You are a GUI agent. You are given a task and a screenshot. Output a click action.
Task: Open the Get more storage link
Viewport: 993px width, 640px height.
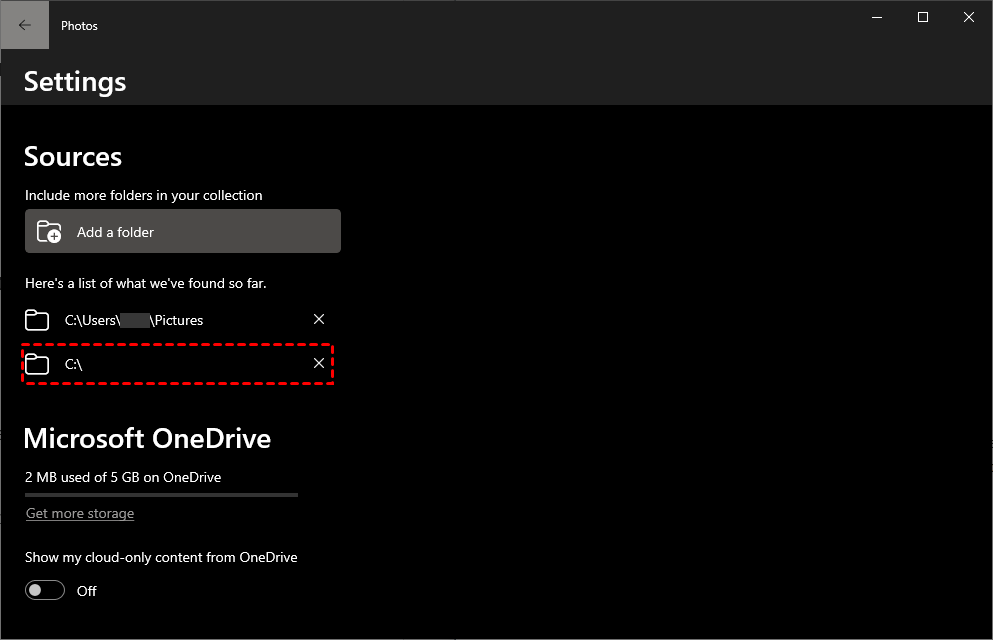coord(80,513)
